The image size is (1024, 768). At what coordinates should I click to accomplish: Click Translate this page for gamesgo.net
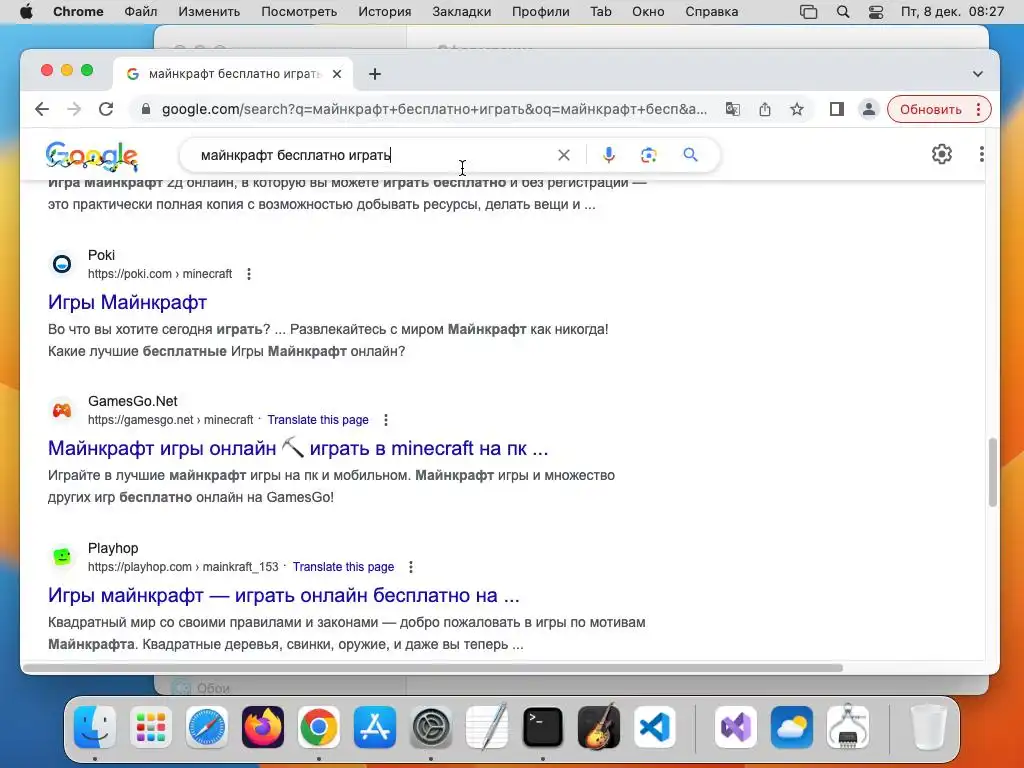[x=317, y=420]
